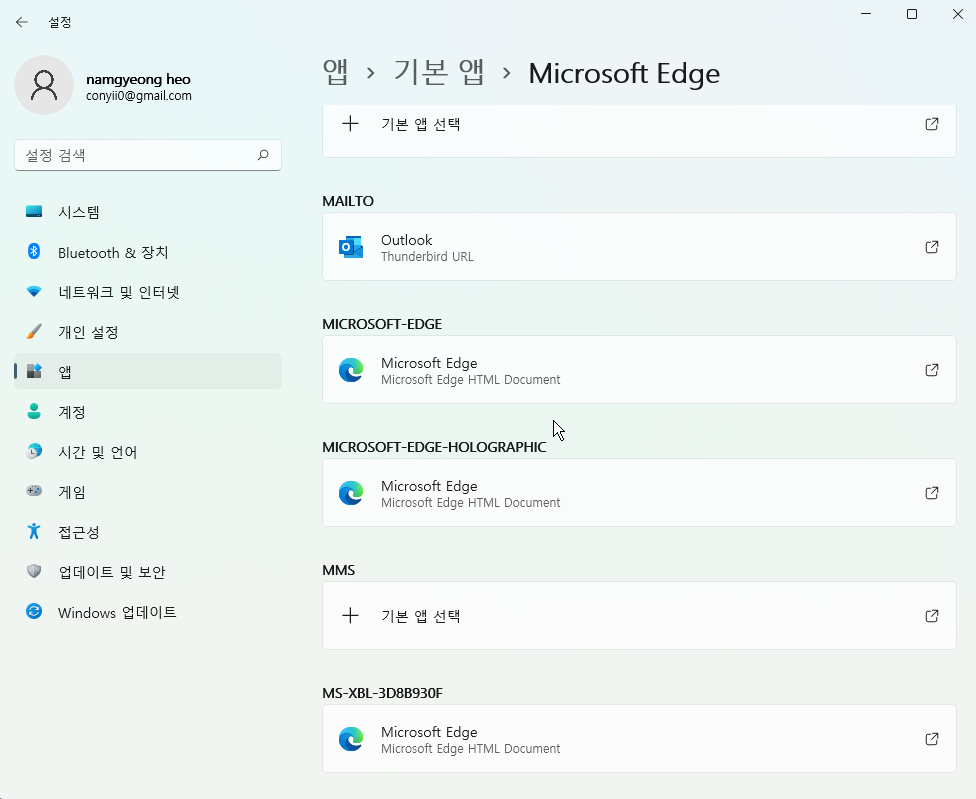Open the user account avatar
The width and height of the screenshot is (976, 799).
[44, 85]
